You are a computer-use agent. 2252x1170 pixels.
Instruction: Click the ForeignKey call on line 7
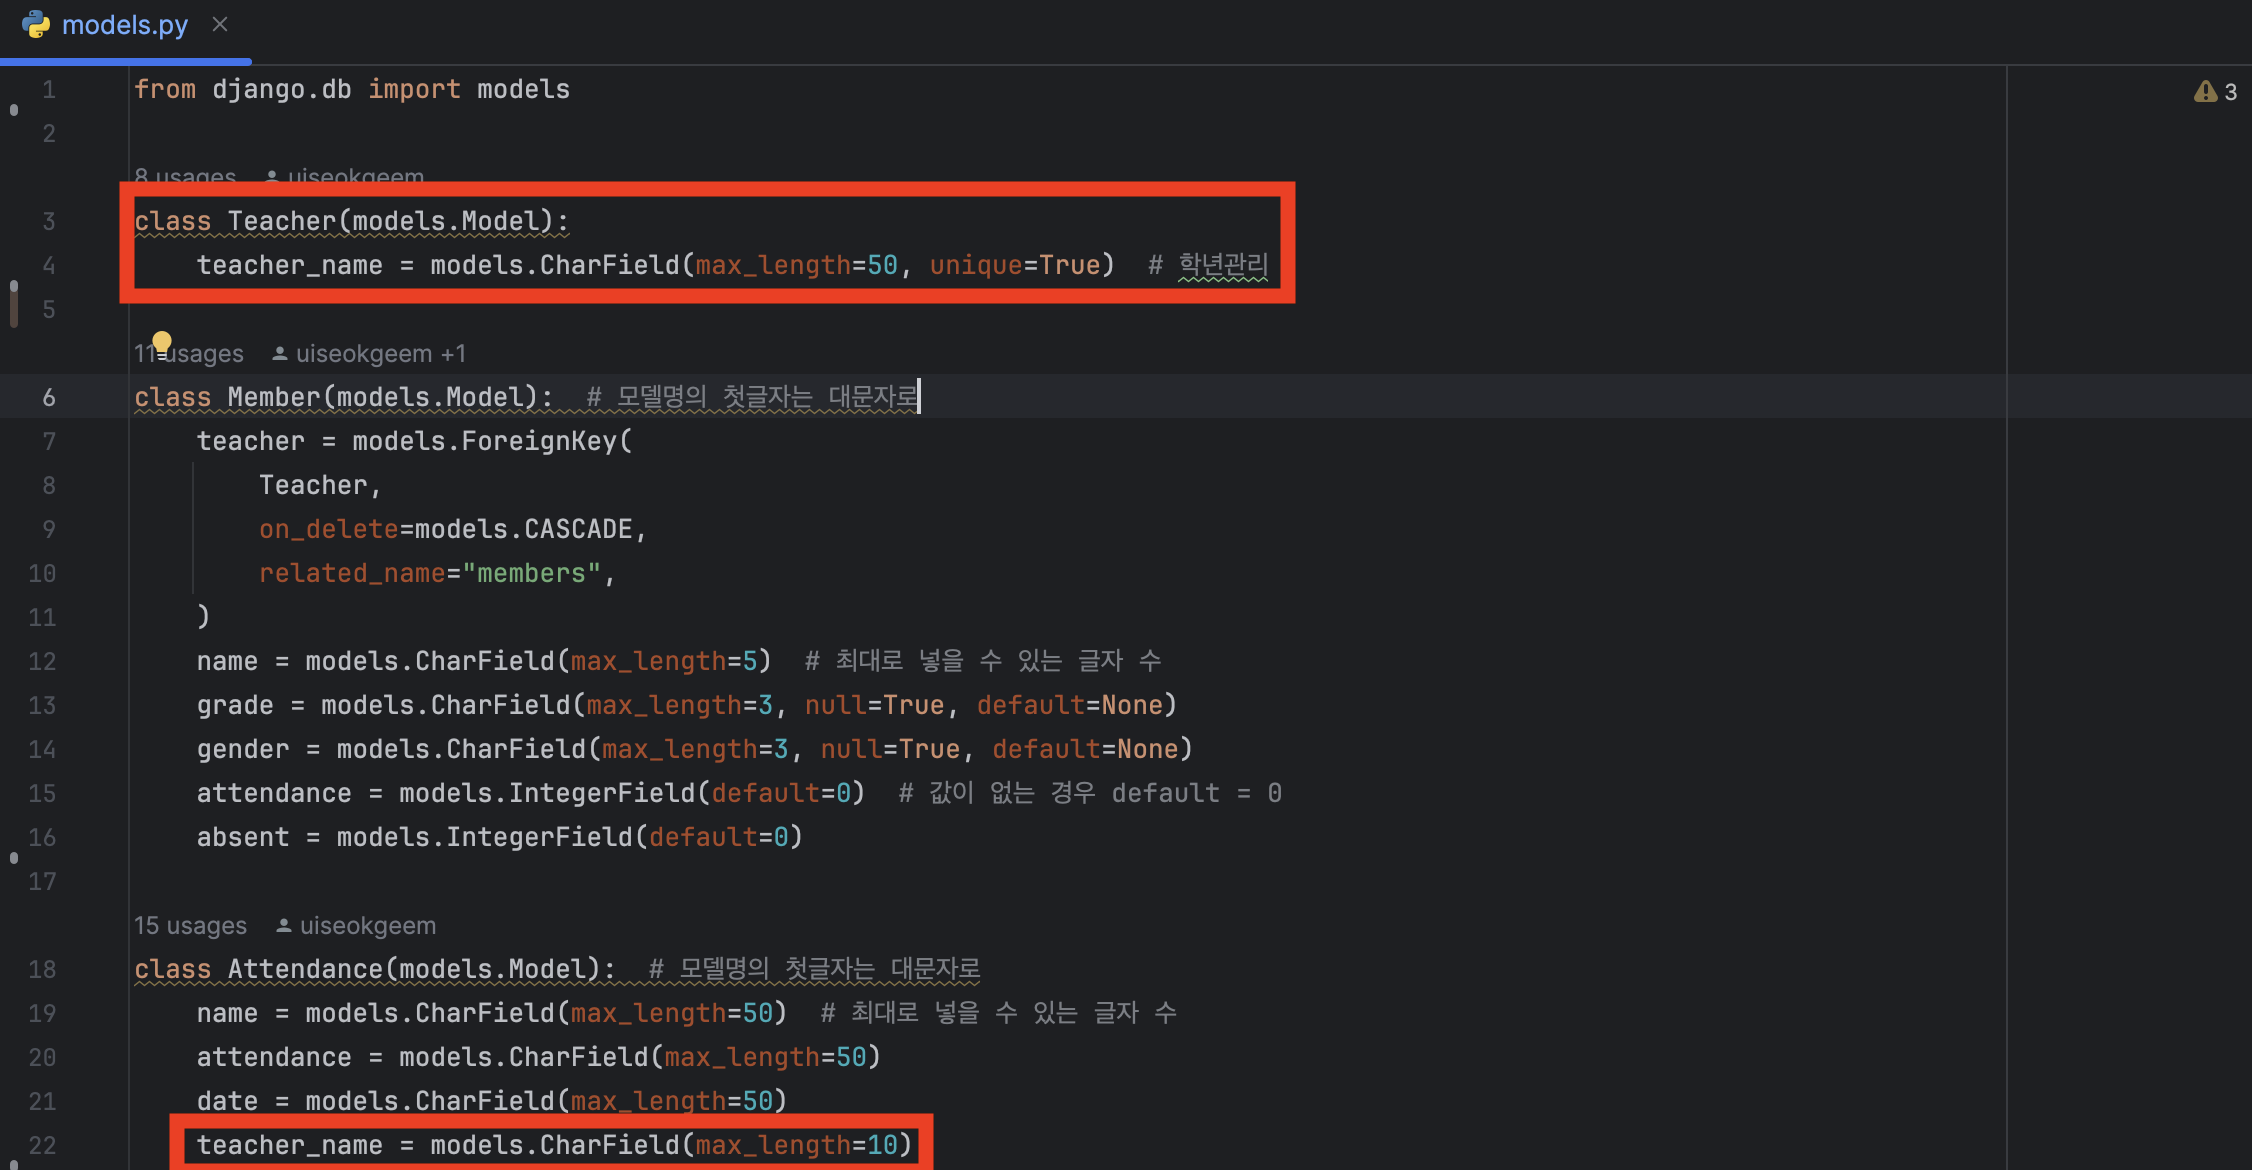coord(540,441)
